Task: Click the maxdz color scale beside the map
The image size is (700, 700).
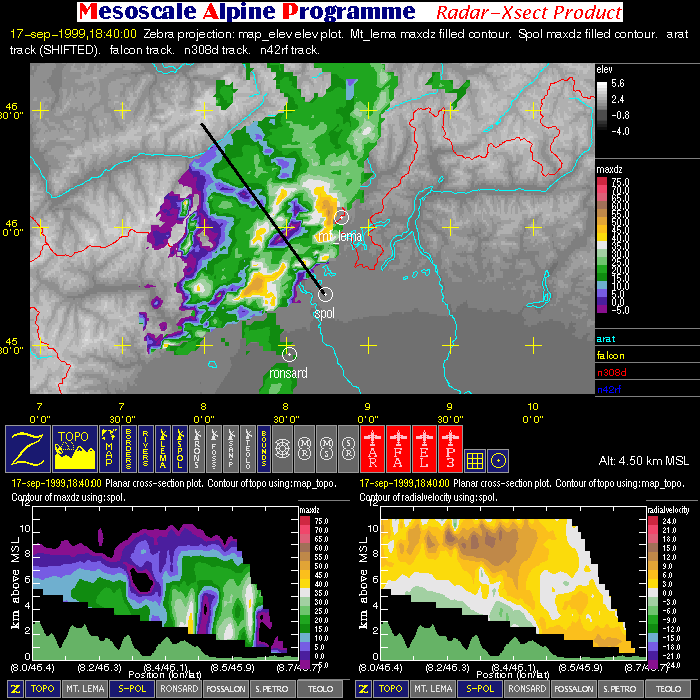Action: (602, 245)
